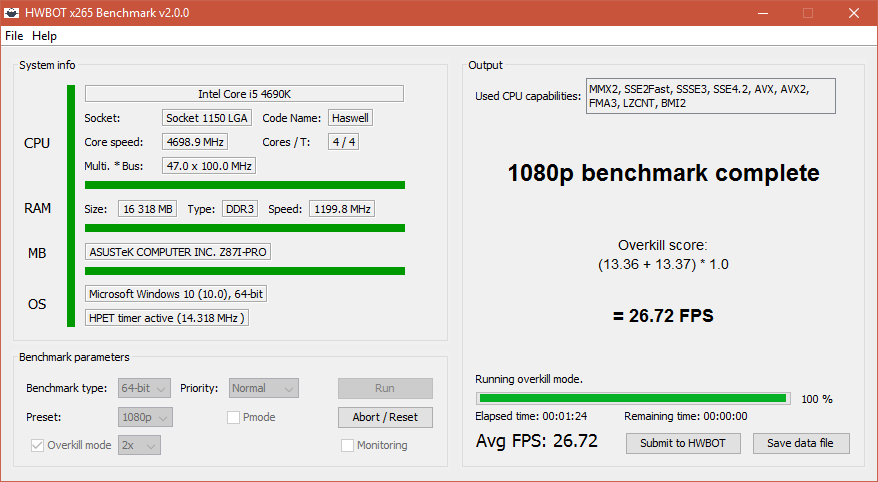Click Save data file button

tap(801, 443)
